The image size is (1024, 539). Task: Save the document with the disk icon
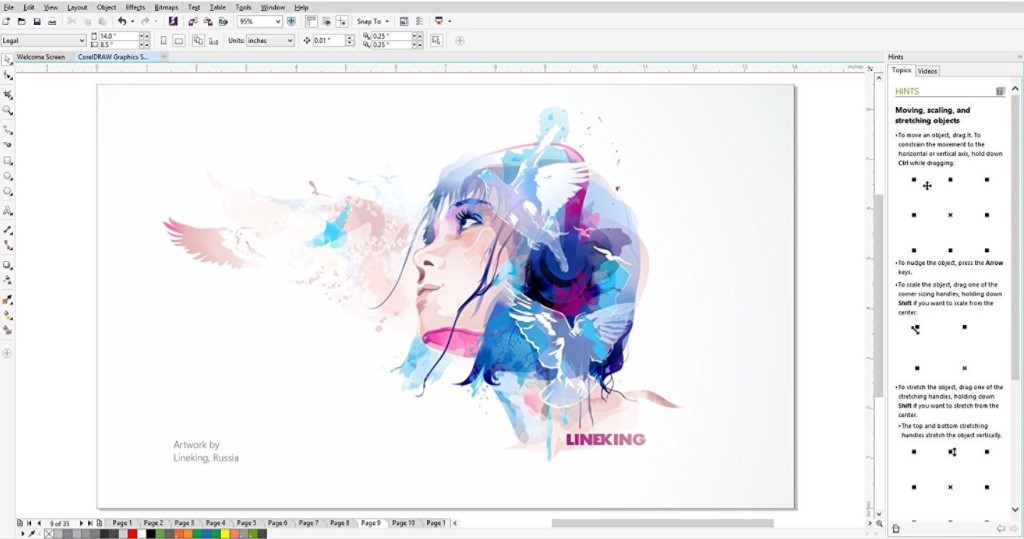[37, 22]
